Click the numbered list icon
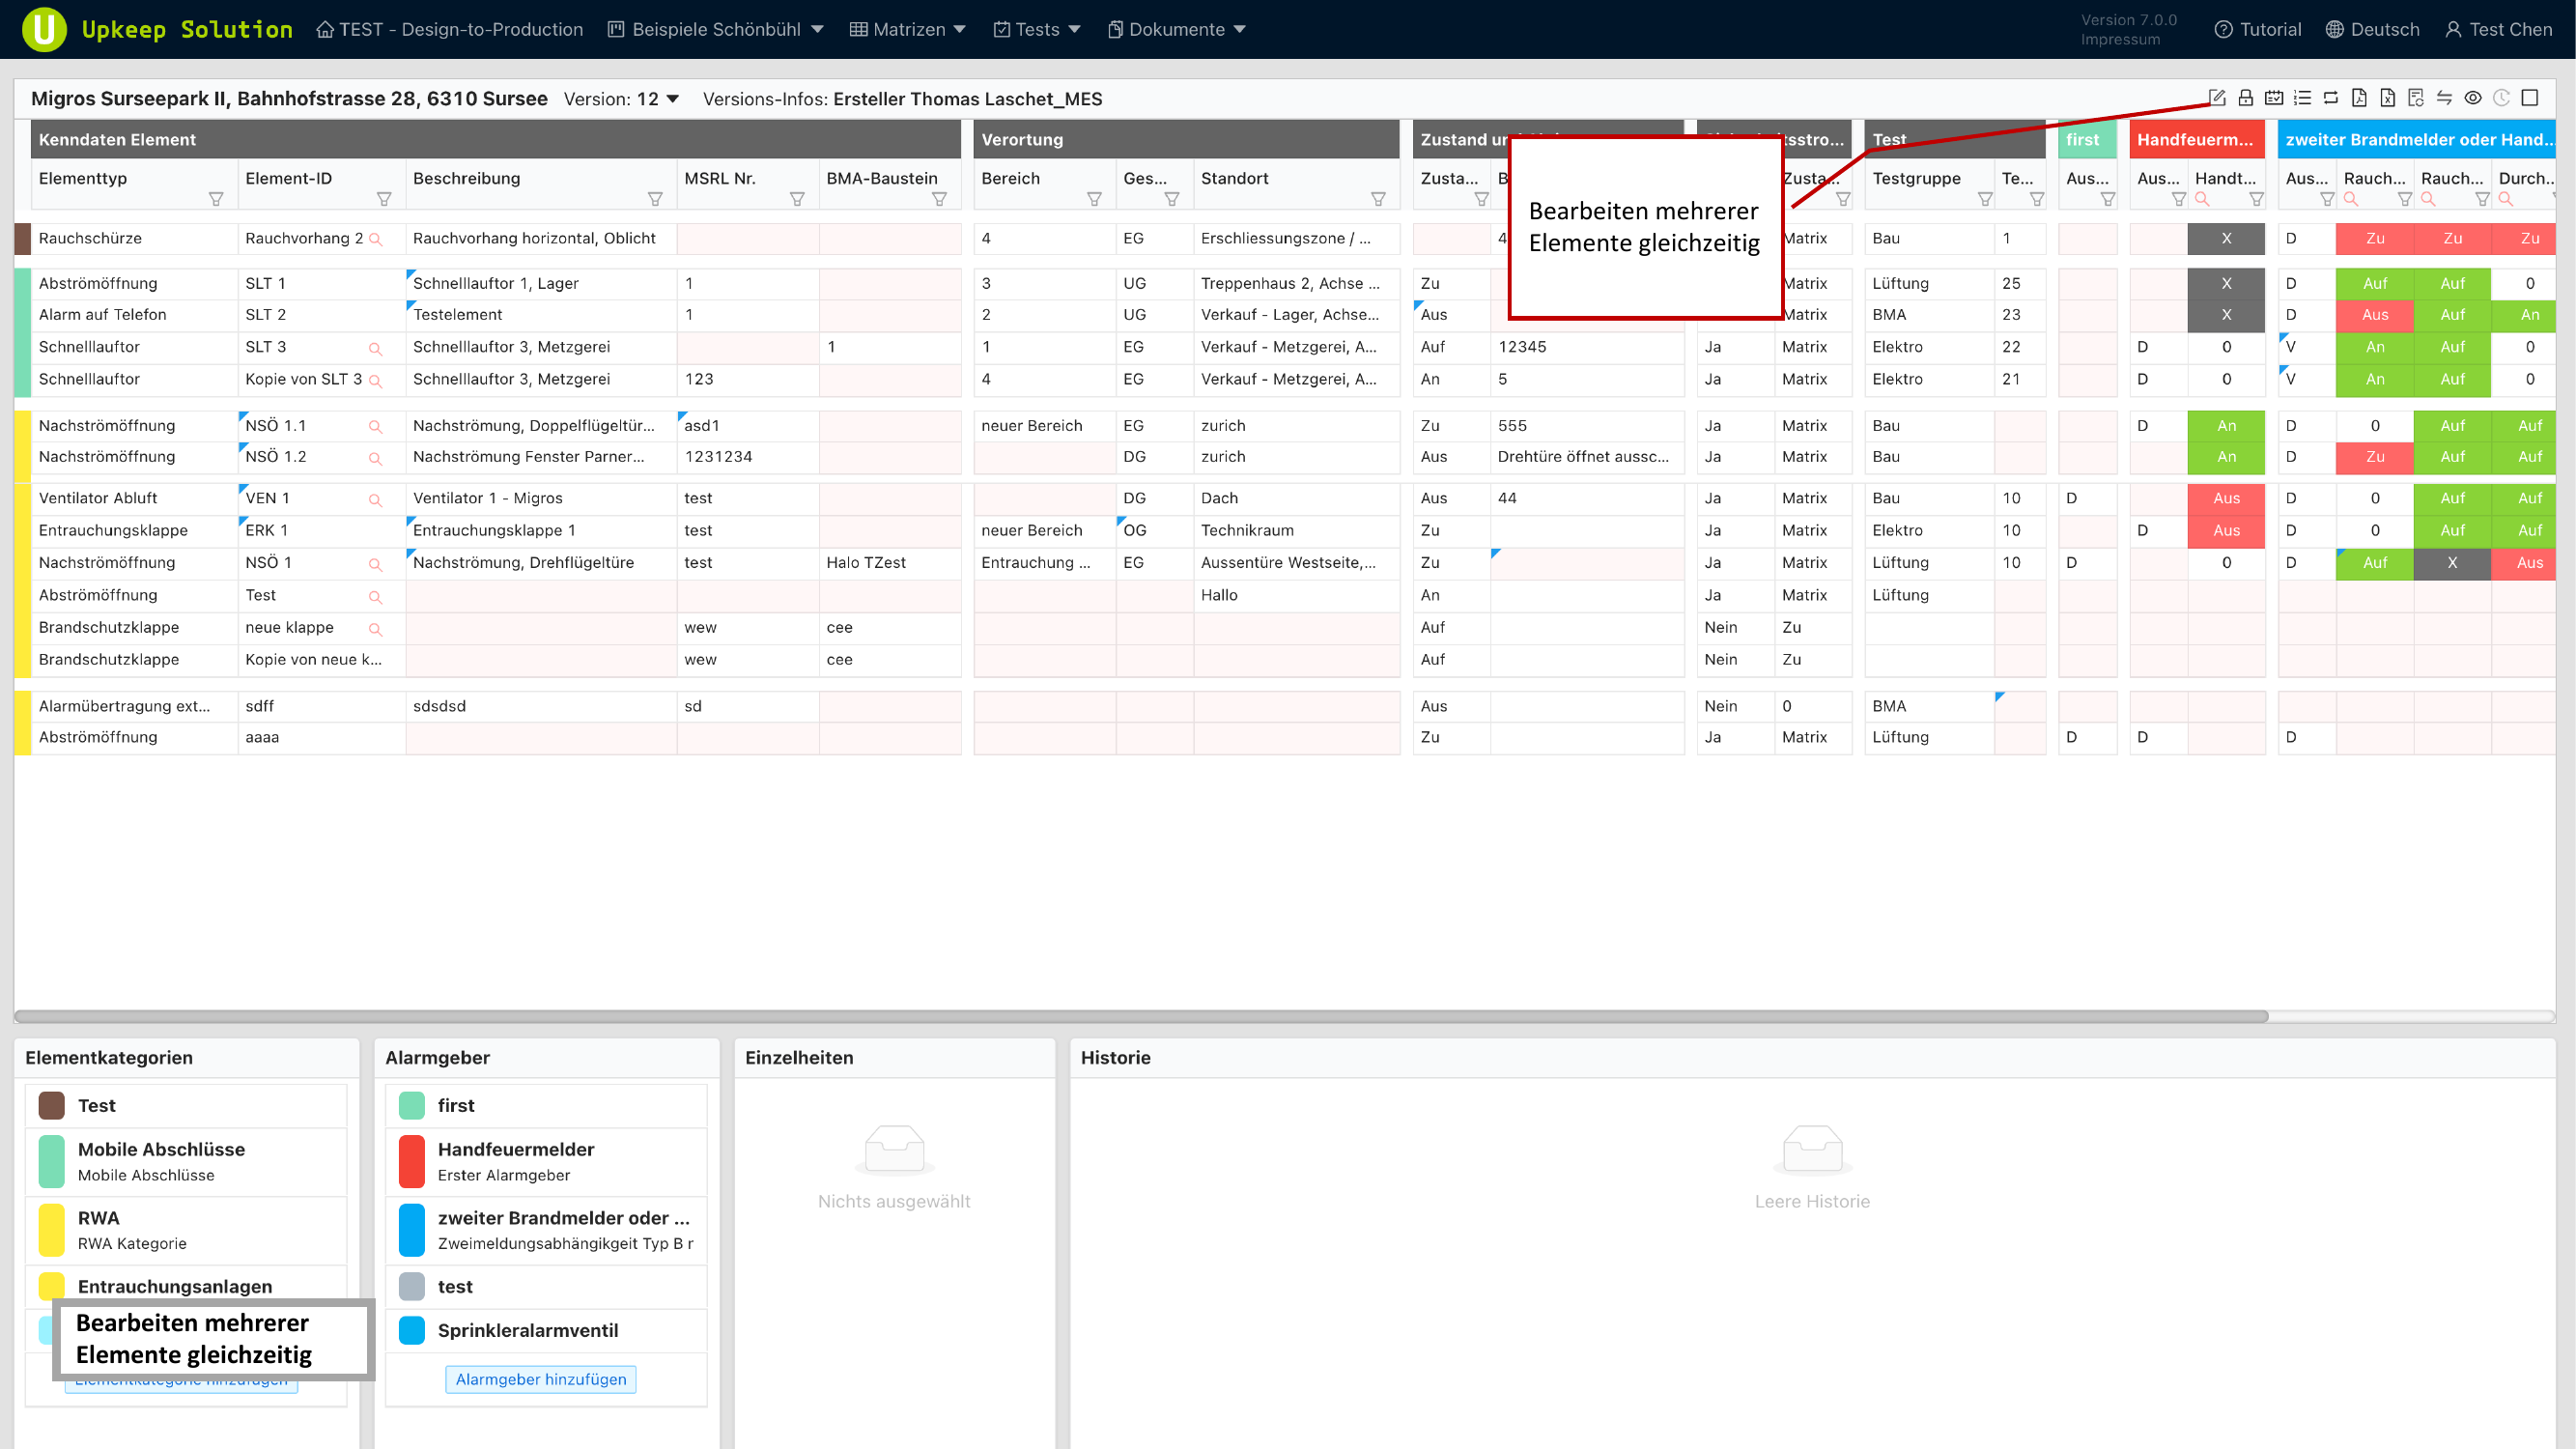This screenshot has height=1449, width=2576. 2302,98
